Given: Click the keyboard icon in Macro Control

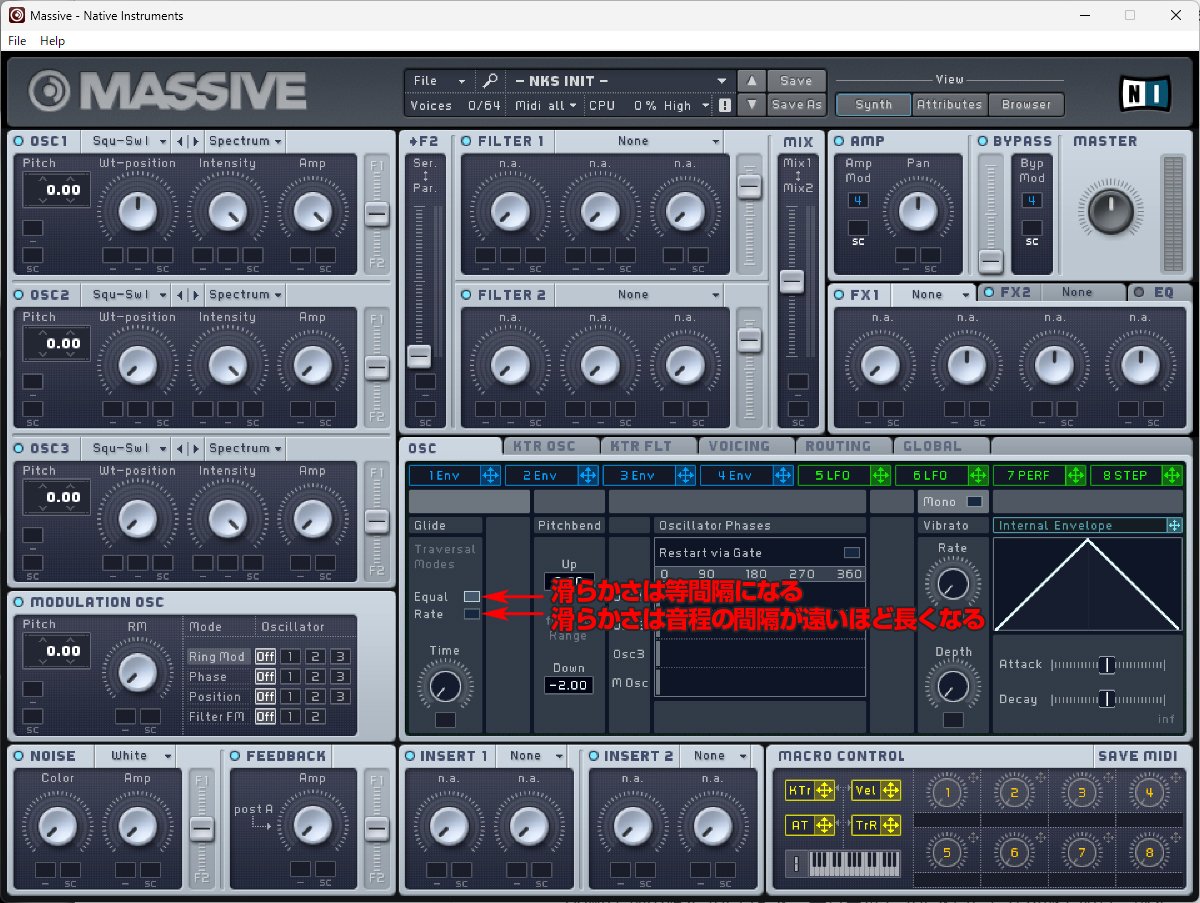Looking at the screenshot, I should coord(843,862).
